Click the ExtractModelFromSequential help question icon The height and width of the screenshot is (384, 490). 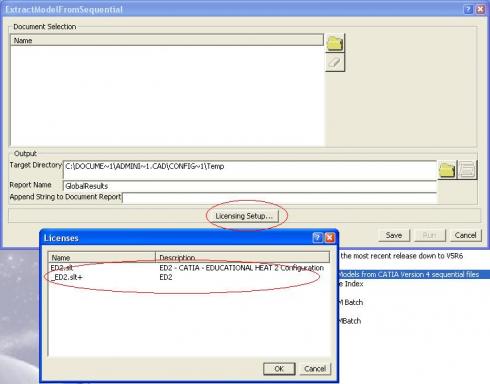(x=468, y=9)
